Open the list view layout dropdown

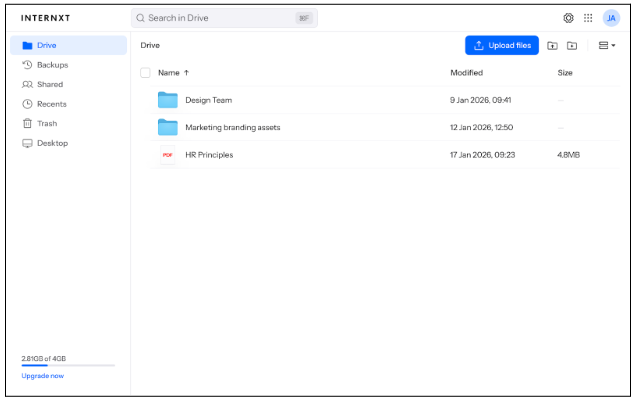606,46
